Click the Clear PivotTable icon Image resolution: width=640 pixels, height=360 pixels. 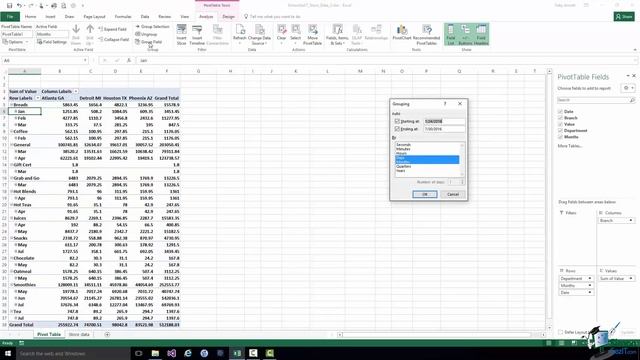(281, 34)
